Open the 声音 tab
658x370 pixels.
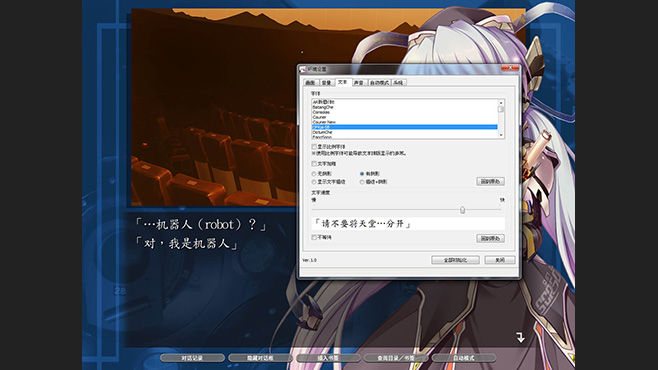tap(359, 83)
